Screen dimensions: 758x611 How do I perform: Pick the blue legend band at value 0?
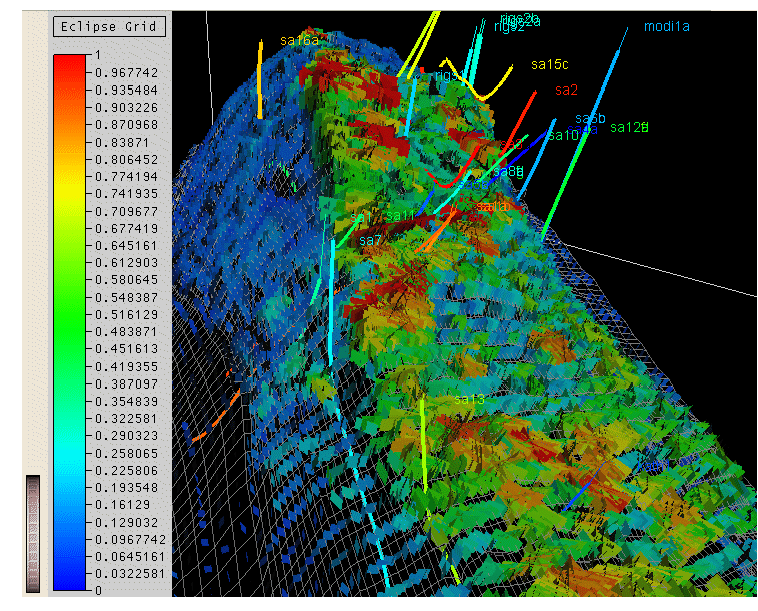(x=72, y=589)
